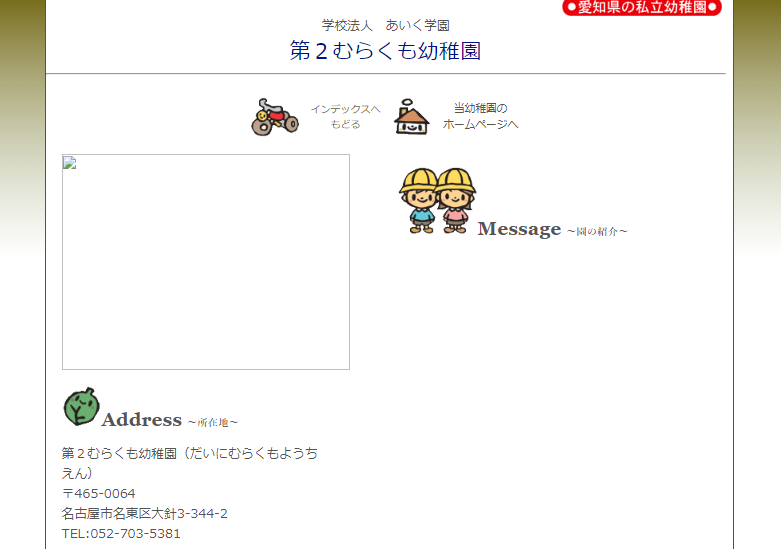
Task: Click the tricycle icon
Action: coord(274,117)
